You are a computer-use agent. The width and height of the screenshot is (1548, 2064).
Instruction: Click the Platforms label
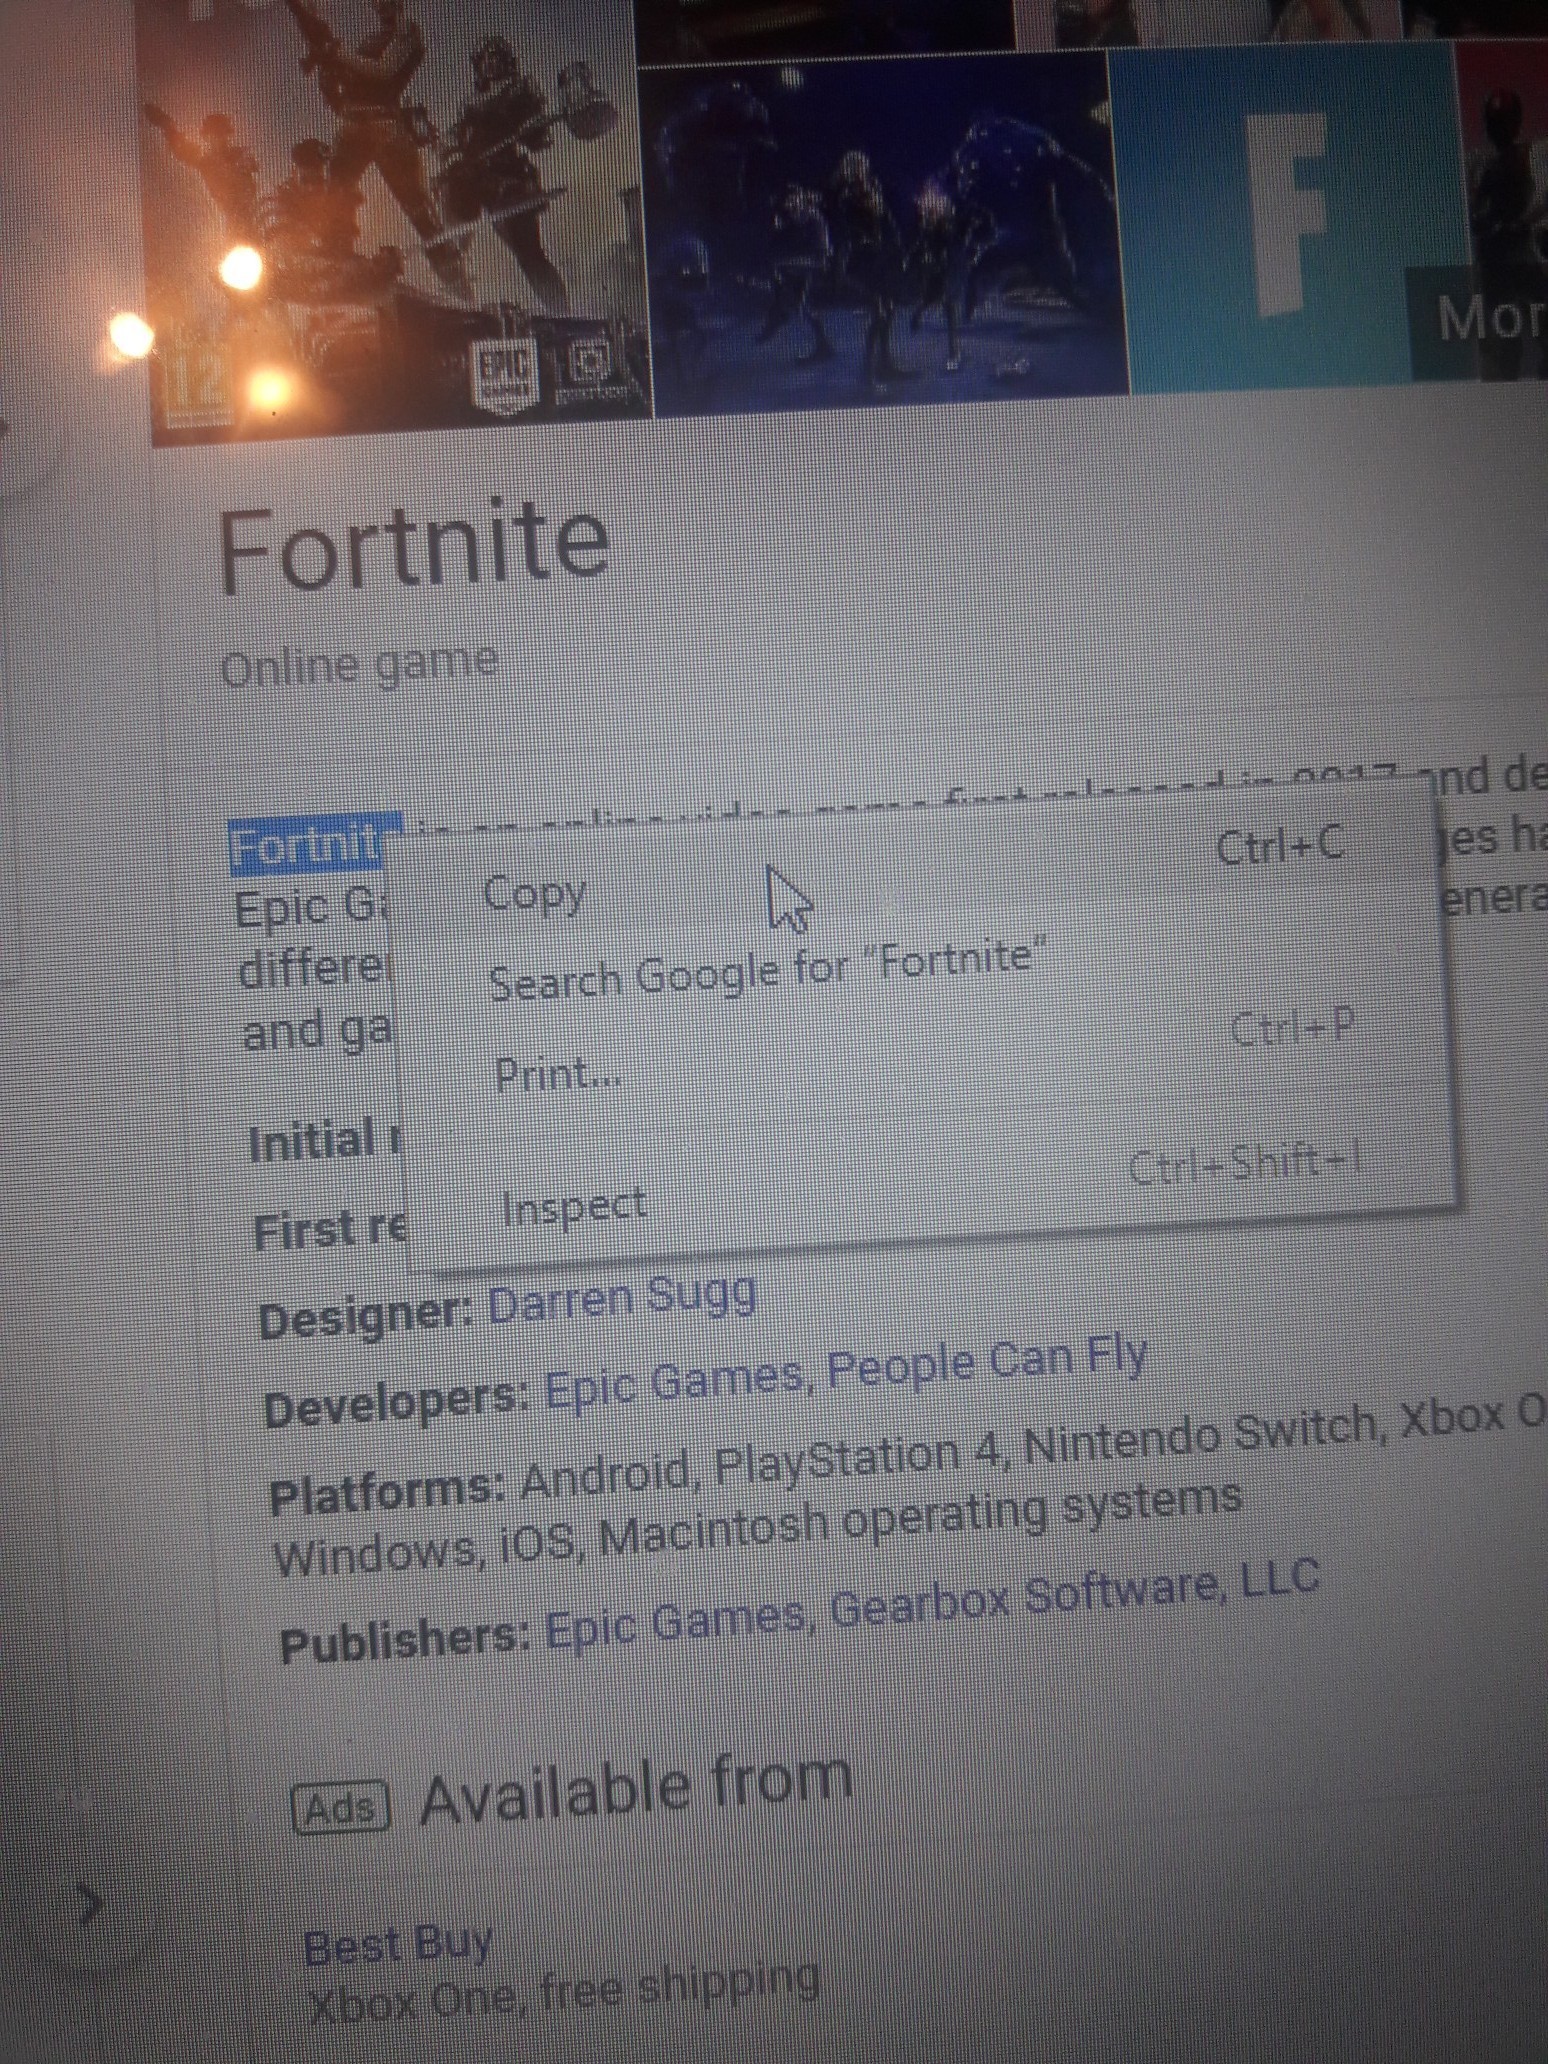(387, 1494)
